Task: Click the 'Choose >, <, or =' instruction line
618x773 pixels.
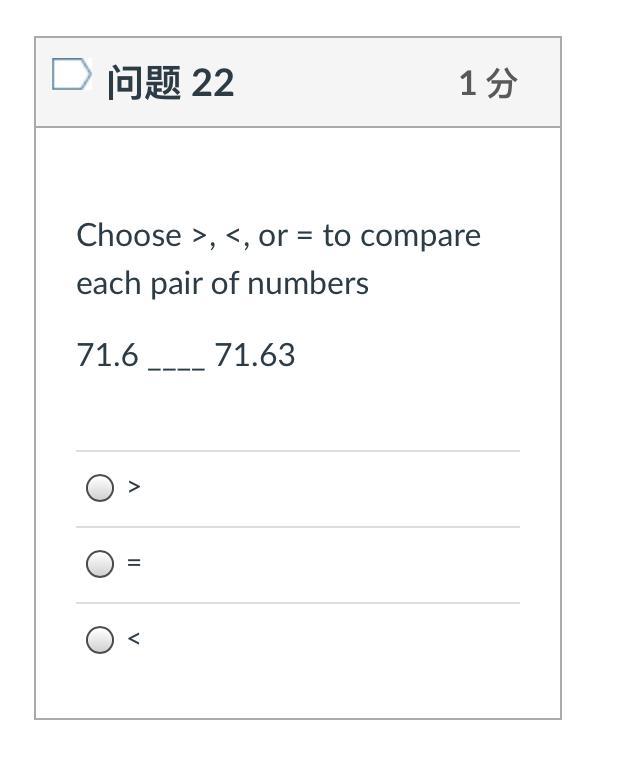Action: pos(278,236)
